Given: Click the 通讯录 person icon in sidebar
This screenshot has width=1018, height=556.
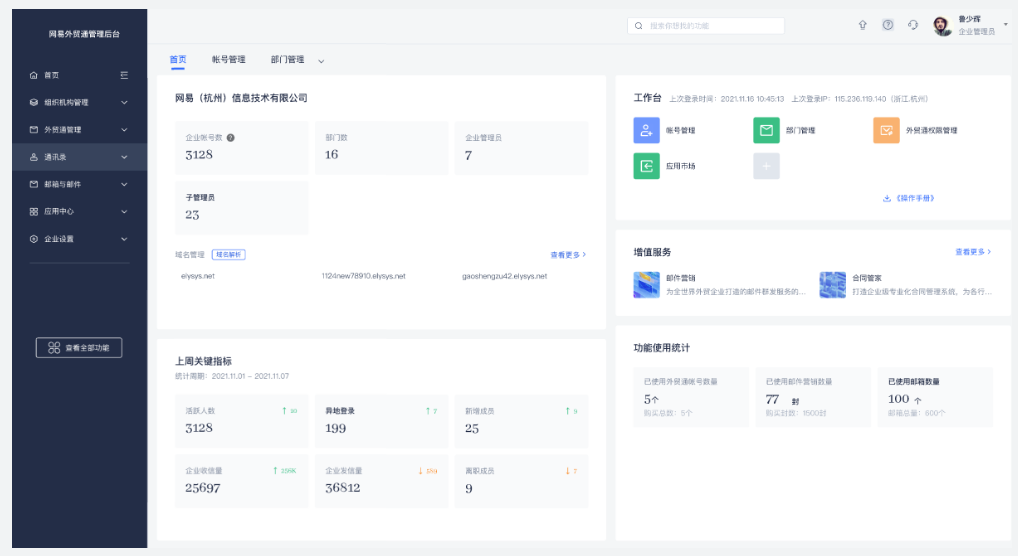Looking at the screenshot, I should 34,157.
